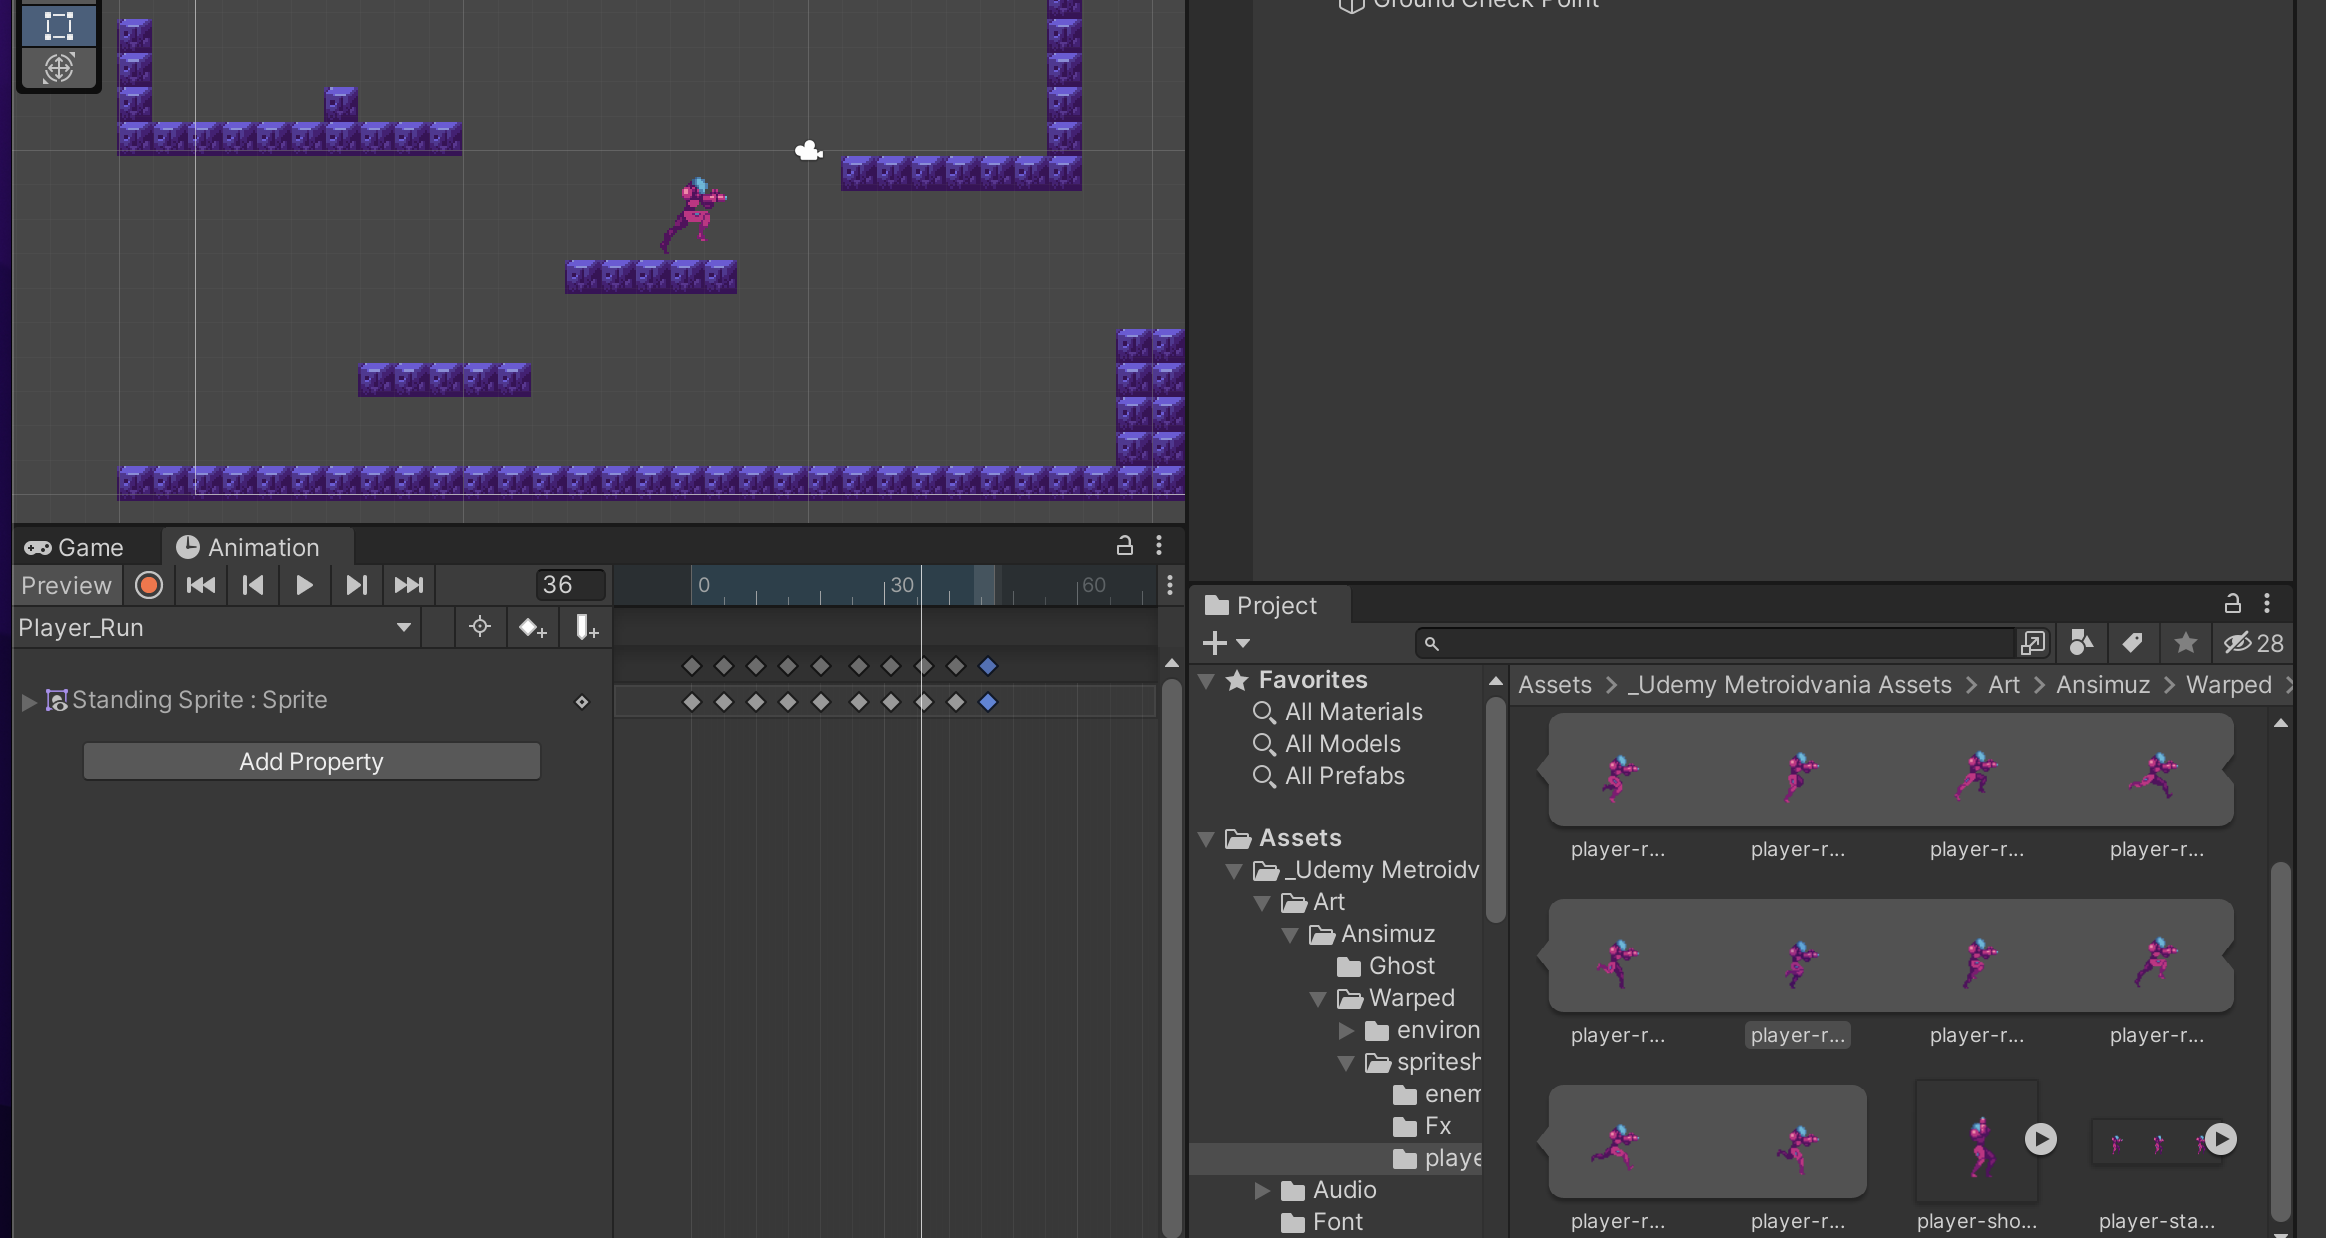Open Ansimuz in the breadcrumb path
Screen dimensions: 2326x1238
coord(2102,685)
